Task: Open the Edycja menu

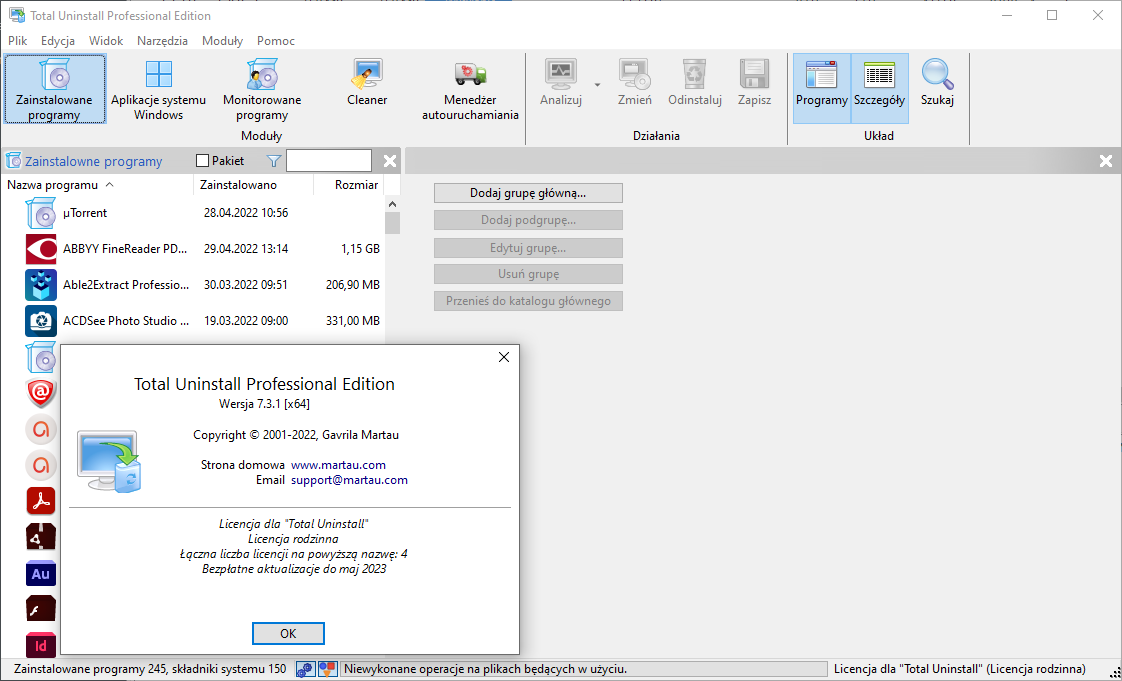Action: click(x=58, y=41)
